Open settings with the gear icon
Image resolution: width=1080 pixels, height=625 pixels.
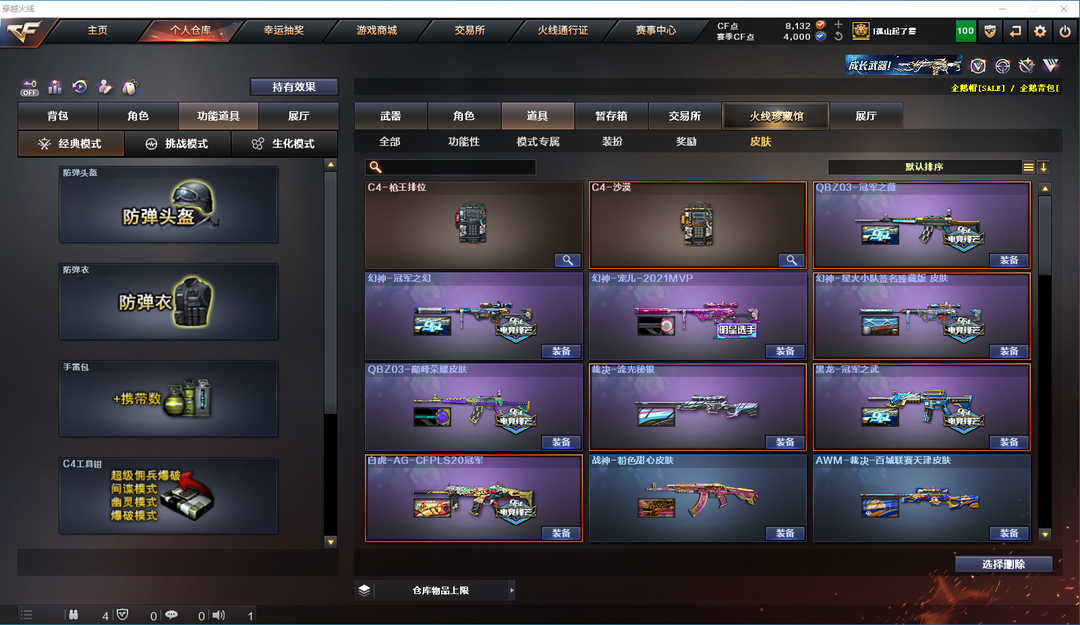pyautogui.click(x=1040, y=31)
